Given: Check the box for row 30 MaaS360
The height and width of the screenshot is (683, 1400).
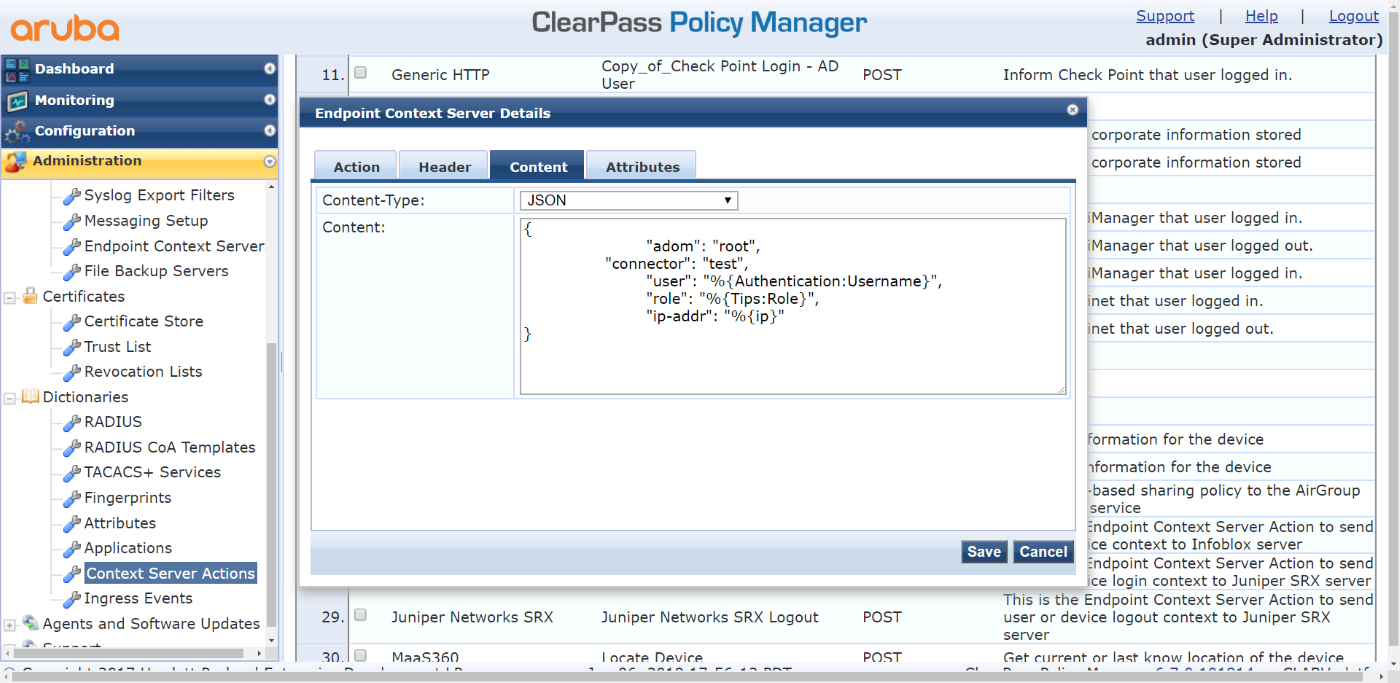Looking at the screenshot, I should point(361,656).
